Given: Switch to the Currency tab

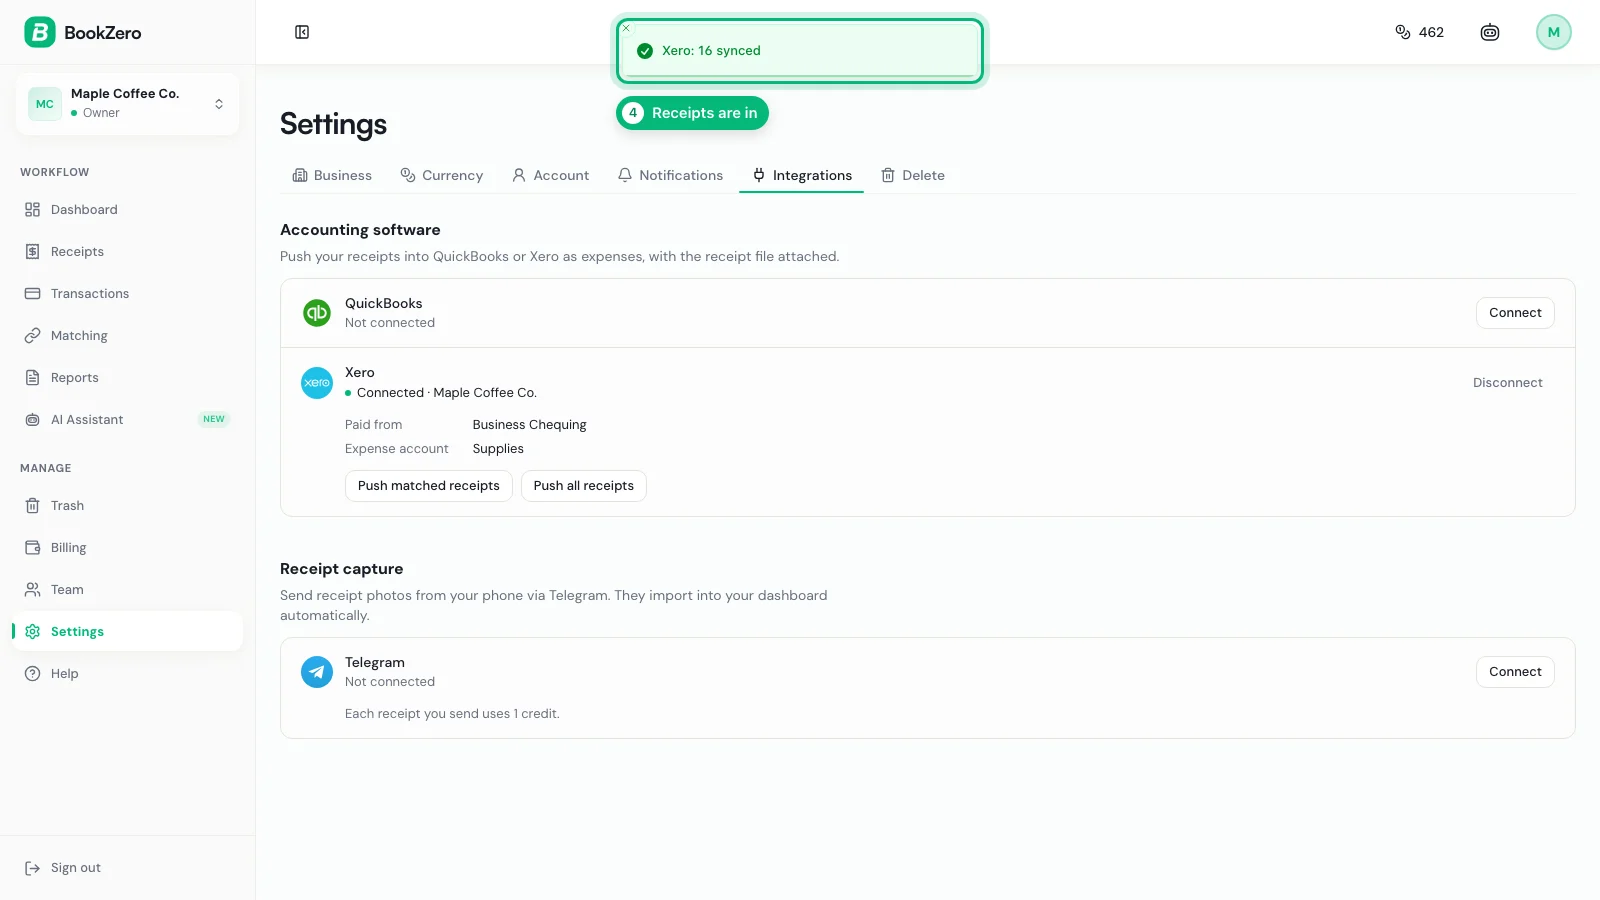Looking at the screenshot, I should (442, 175).
